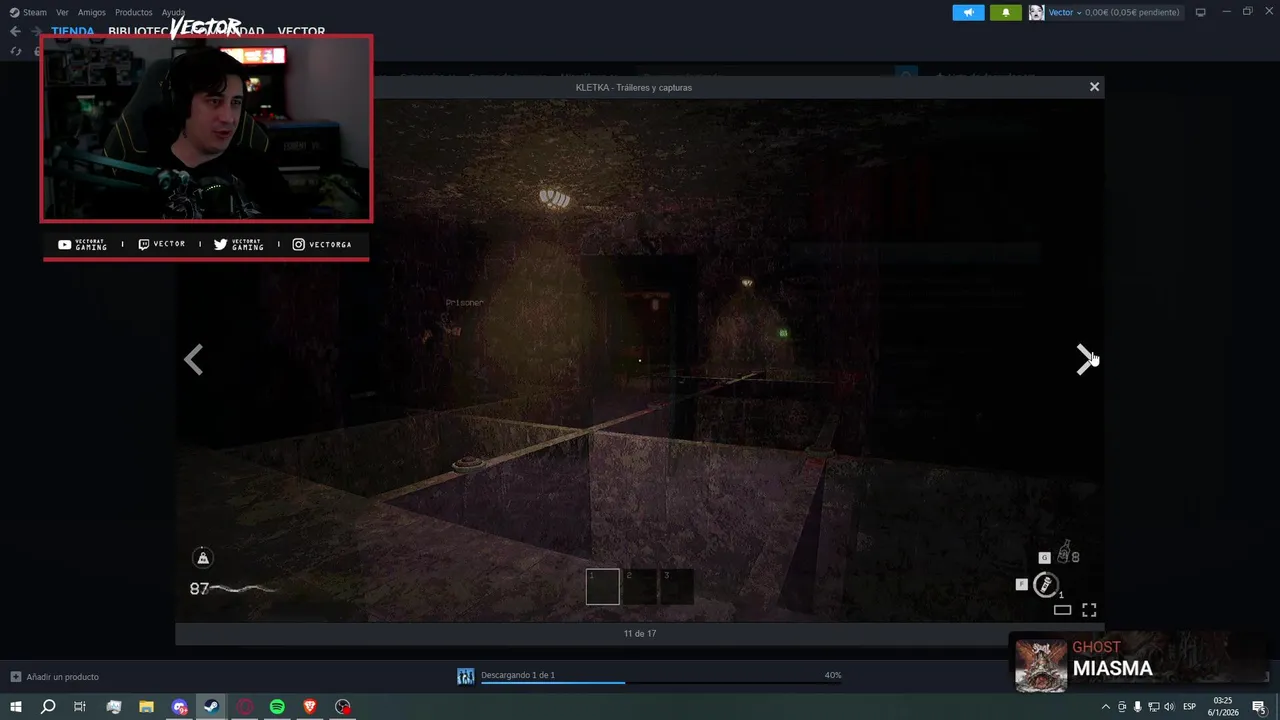Screen dimensions: 1280x720
Task: Open Steam from the taskbar
Action: (x=212, y=707)
